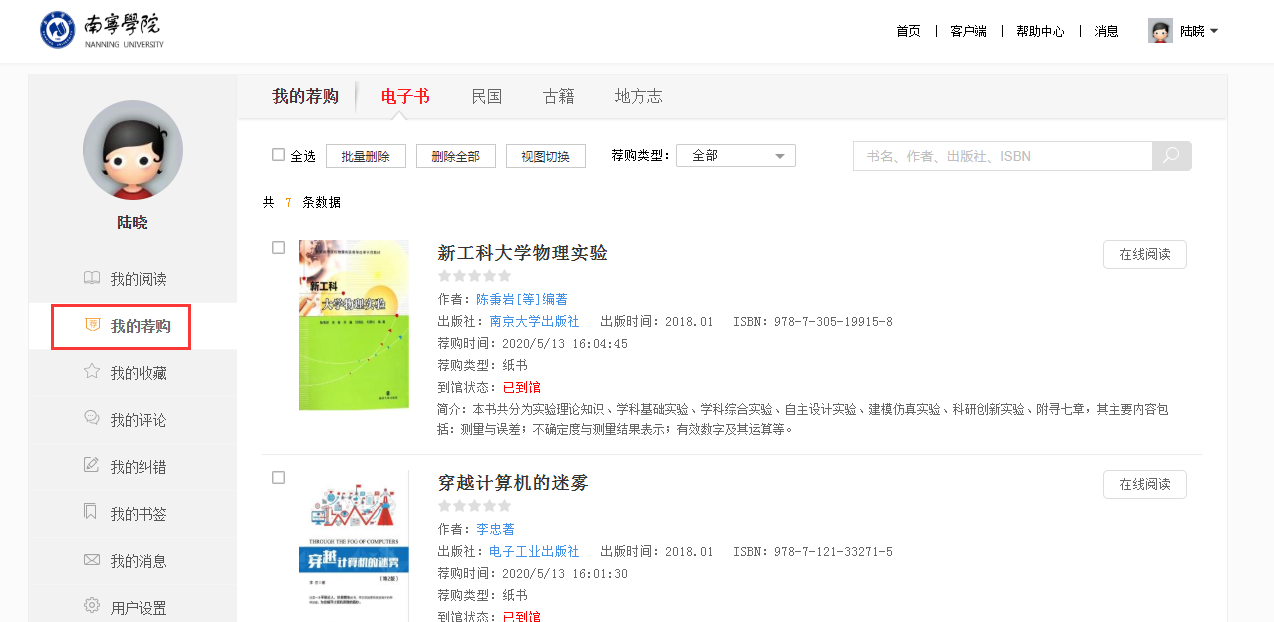The image size is (1274, 622).
Task: Click the edit pencil icon beside 我的纠错
Action: pos(92,466)
